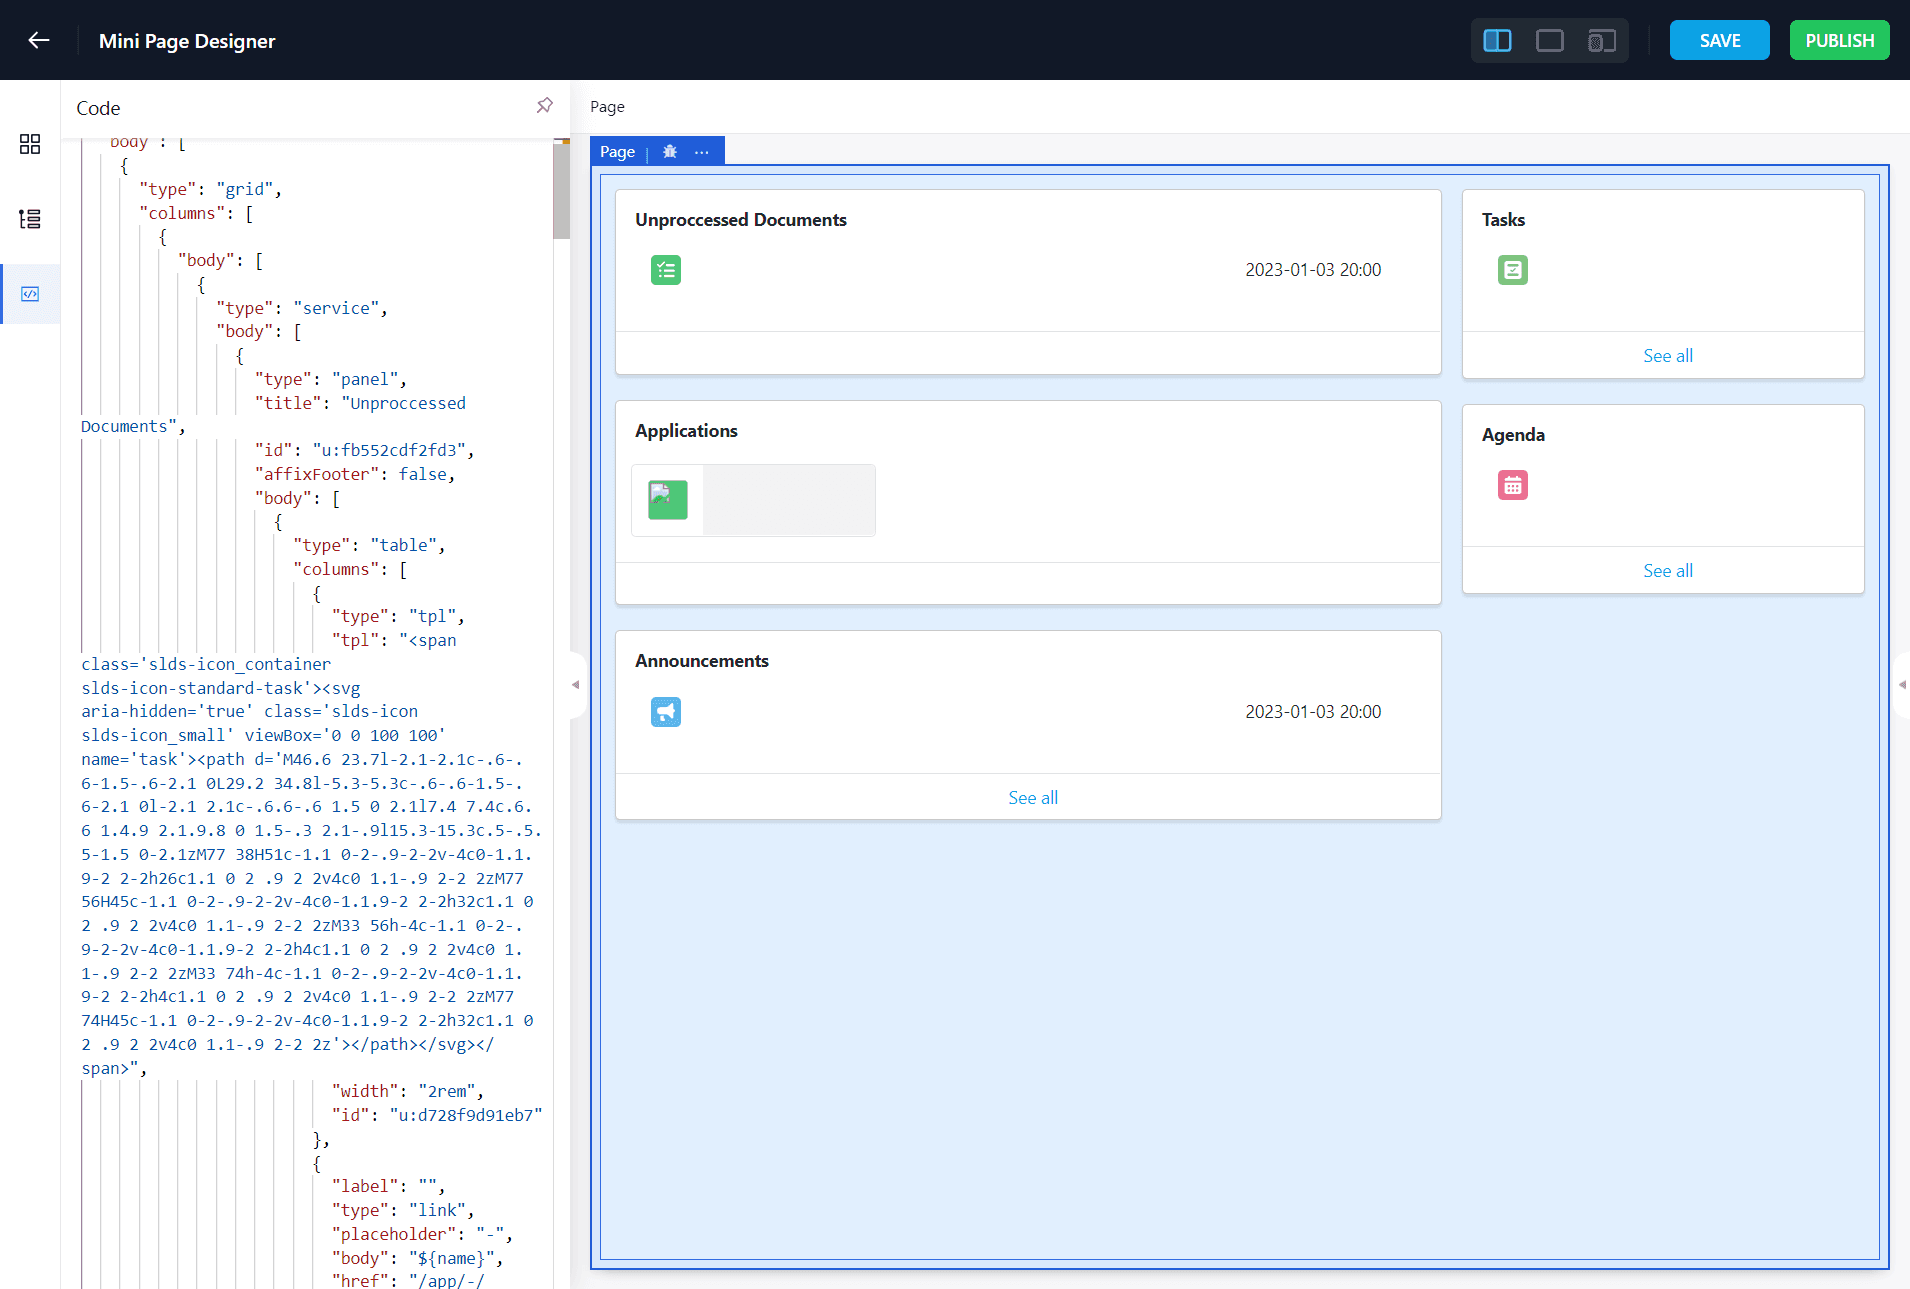Click See all under Tasks
This screenshot has height=1289, width=1910.
(1667, 356)
